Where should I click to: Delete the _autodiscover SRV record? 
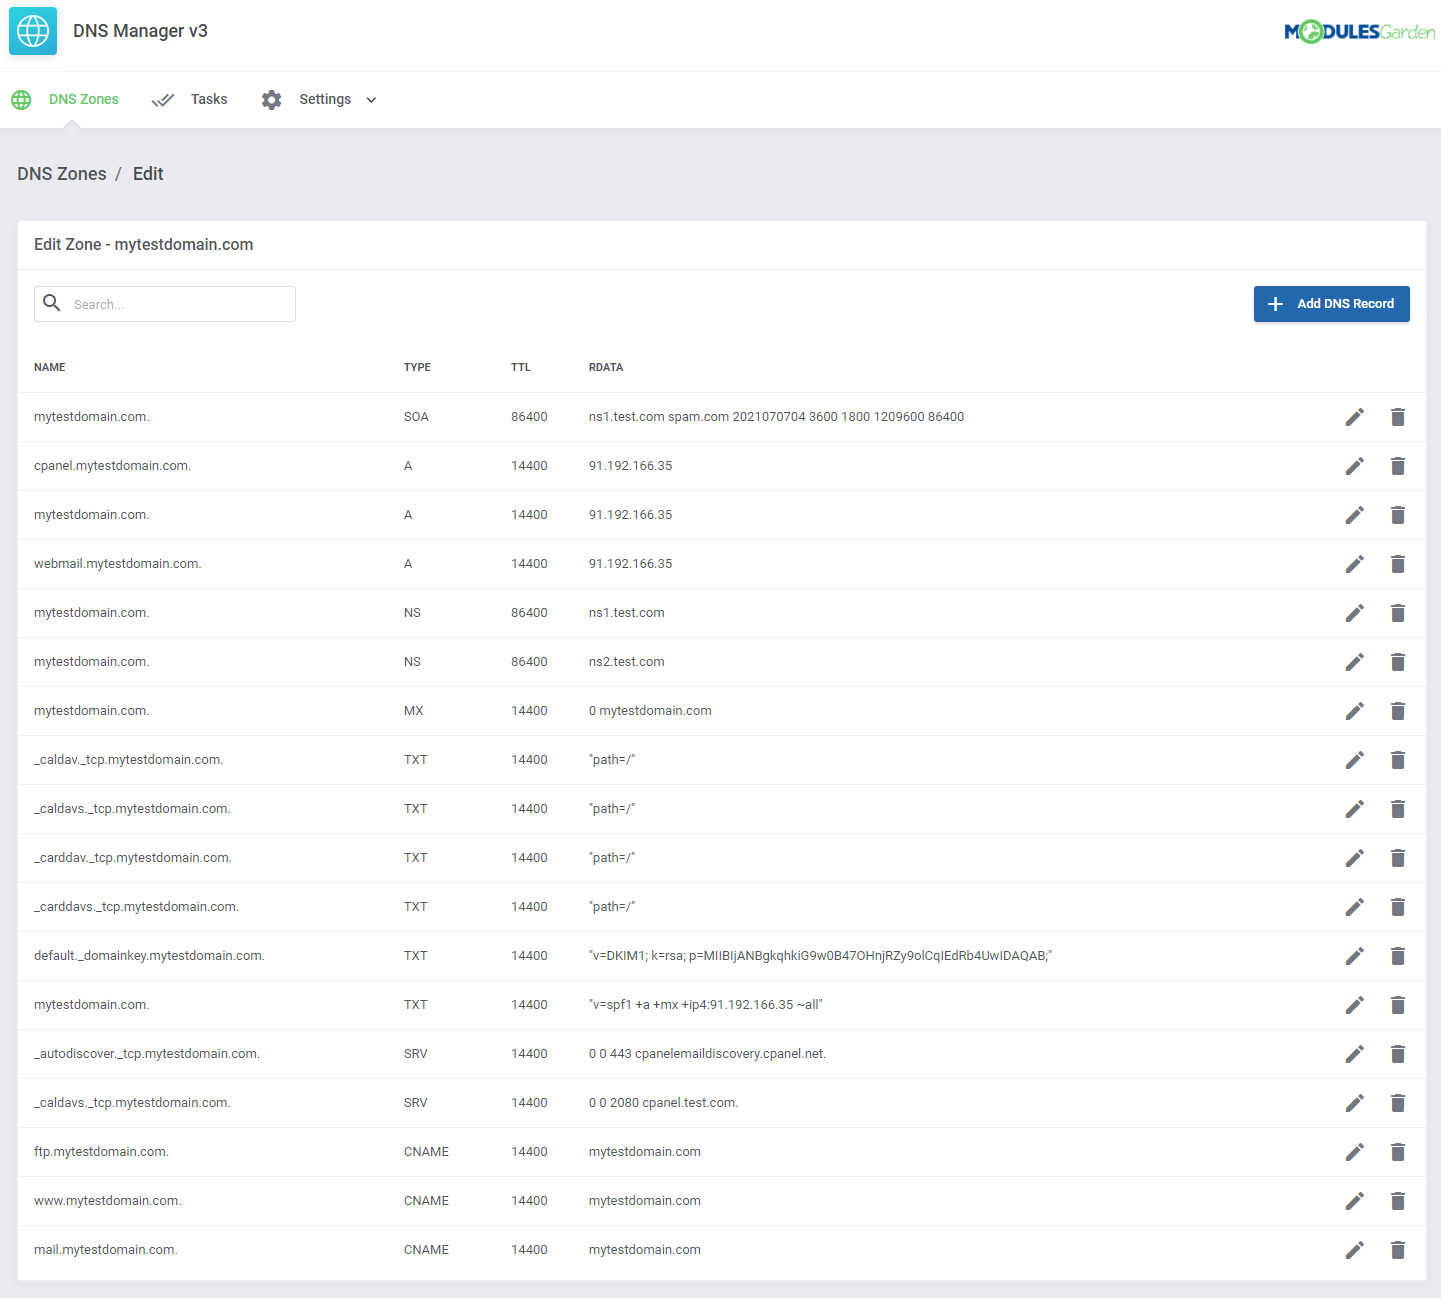(x=1398, y=1053)
